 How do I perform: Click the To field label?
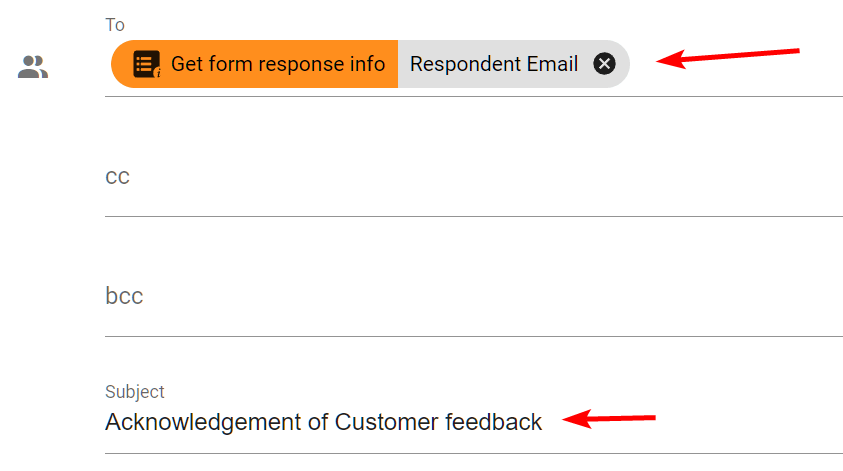pyautogui.click(x=115, y=25)
